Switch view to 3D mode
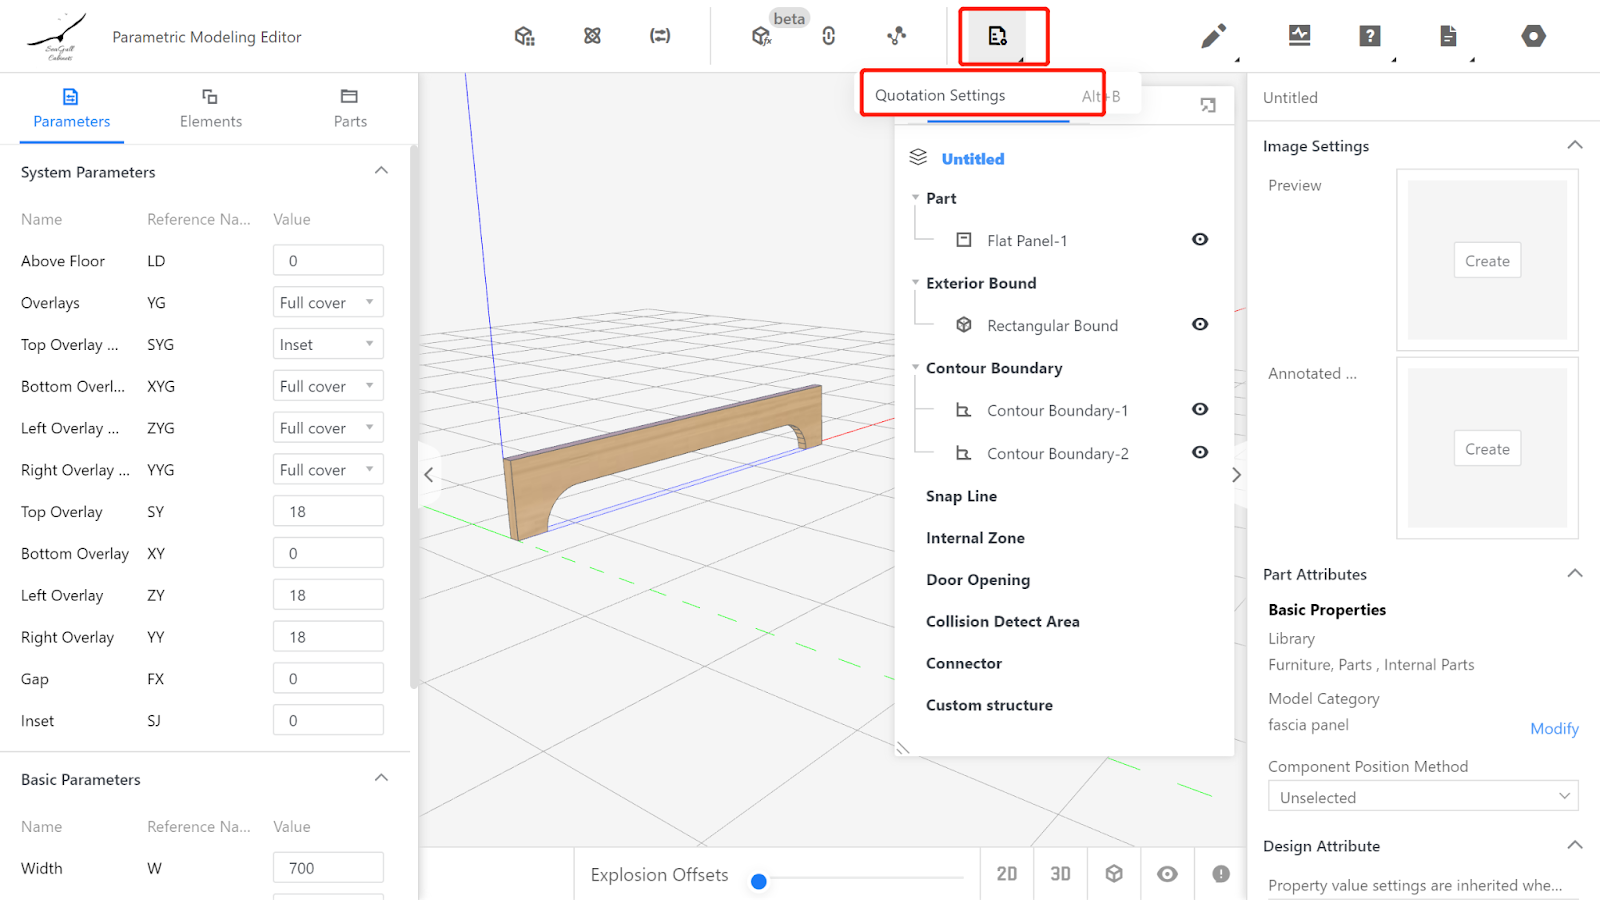The height and width of the screenshot is (900, 1600). tap(1060, 874)
